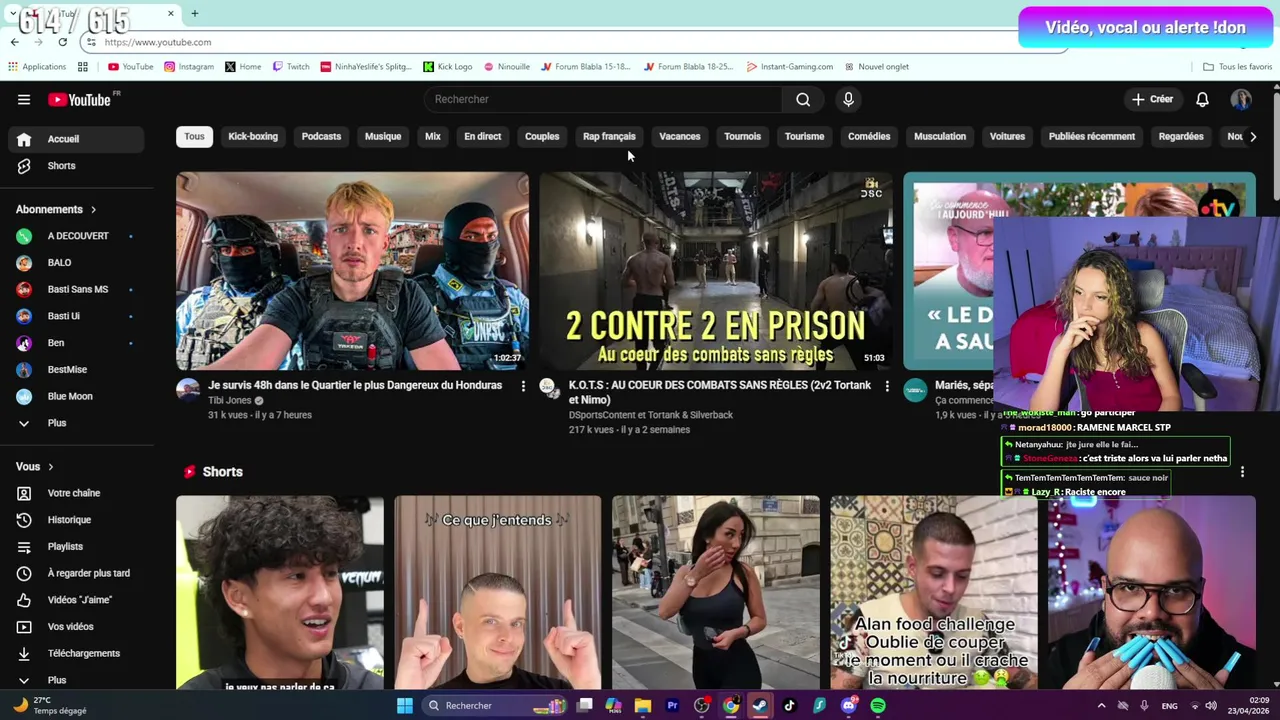
Task: Open Premiere Pro from the taskbar
Action: click(672, 706)
